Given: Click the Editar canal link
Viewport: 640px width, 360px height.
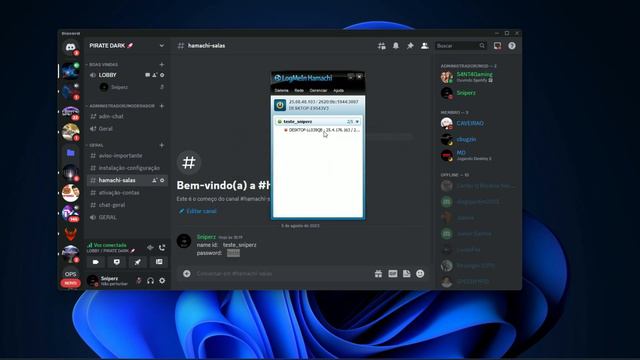Looking at the screenshot, I should click(x=198, y=211).
